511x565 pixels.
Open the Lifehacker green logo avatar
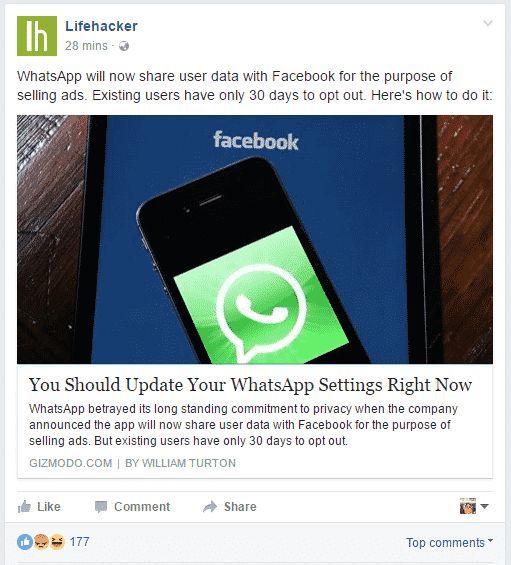point(37,36)
